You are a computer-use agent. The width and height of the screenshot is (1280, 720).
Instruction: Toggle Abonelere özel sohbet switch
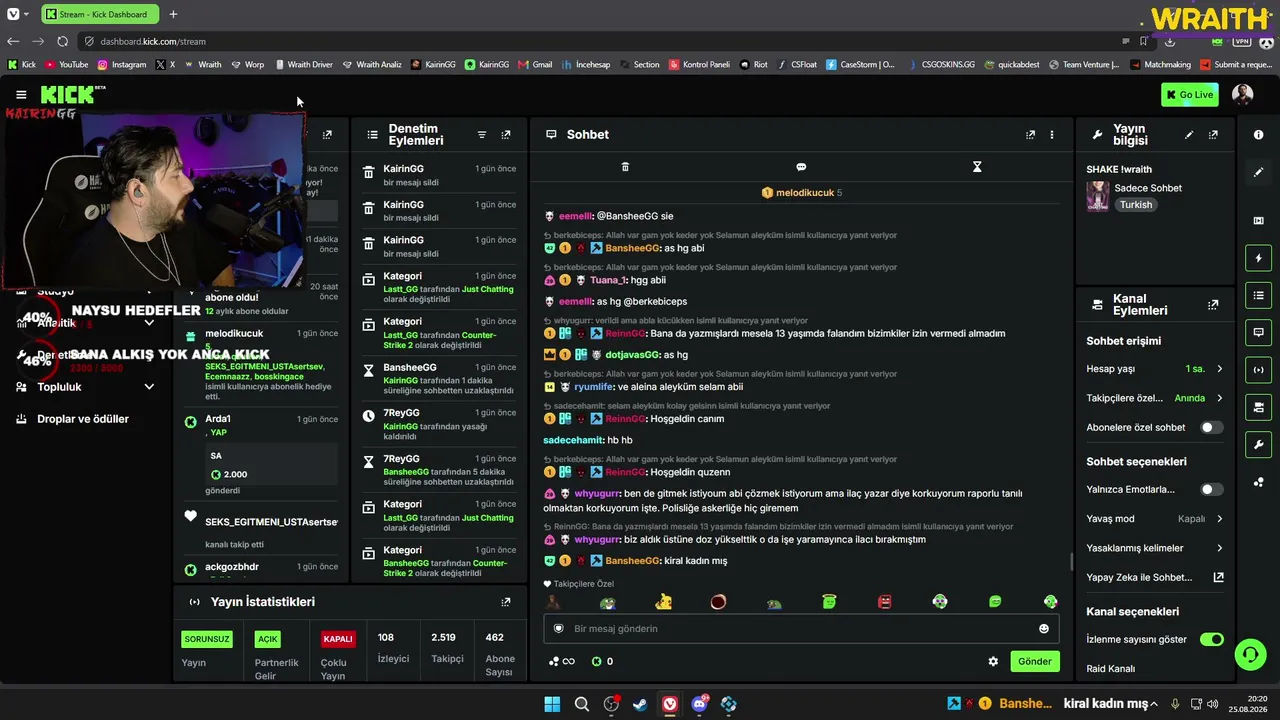coord(1211,428)
